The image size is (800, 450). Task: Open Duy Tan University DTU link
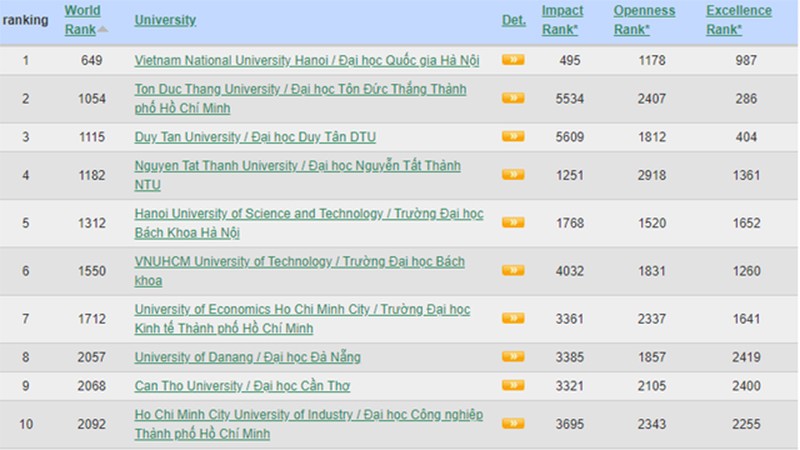coord(254,136)
